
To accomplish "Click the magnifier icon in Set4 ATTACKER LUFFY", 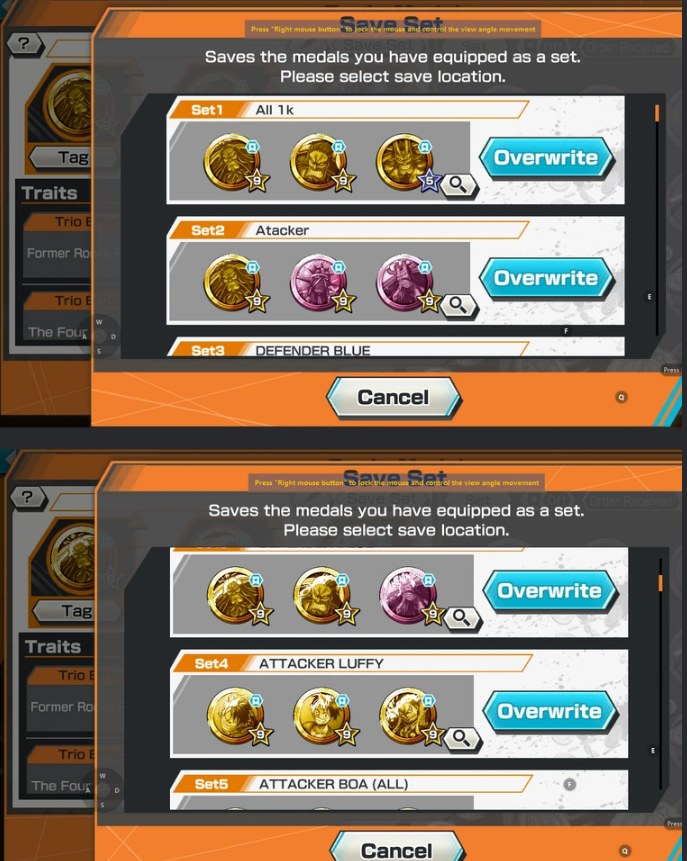I will tap(462, 739).
